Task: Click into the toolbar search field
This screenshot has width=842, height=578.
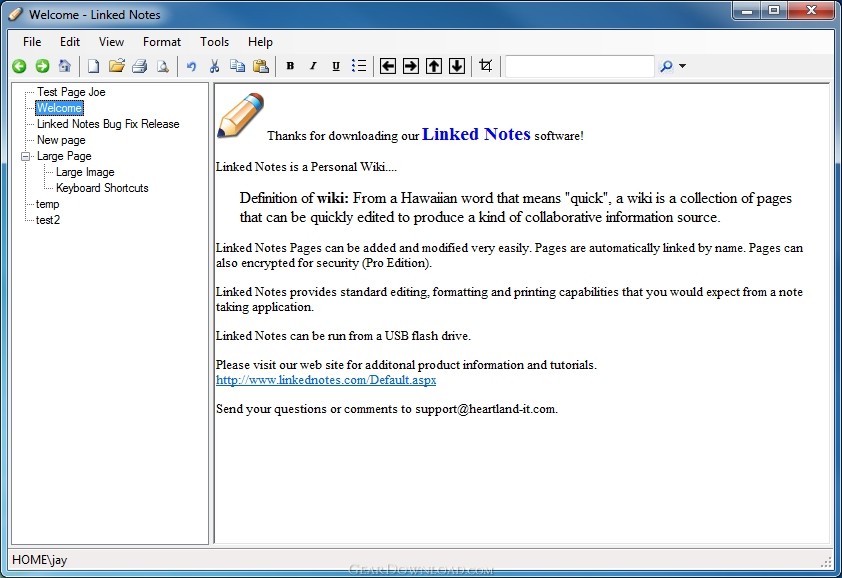Action: [x=579, y=66]
